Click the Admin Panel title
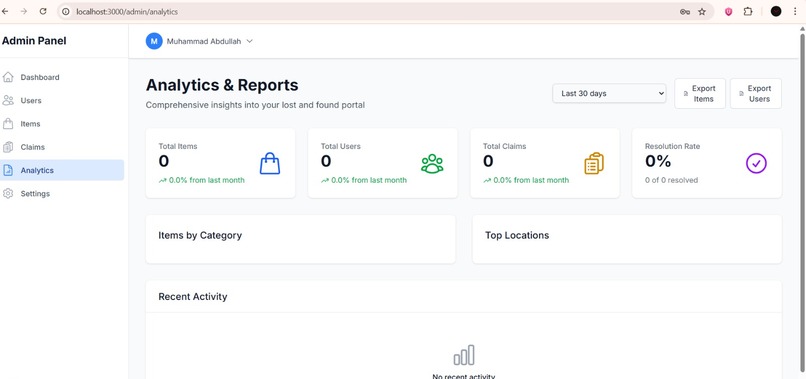 point(34,41)
